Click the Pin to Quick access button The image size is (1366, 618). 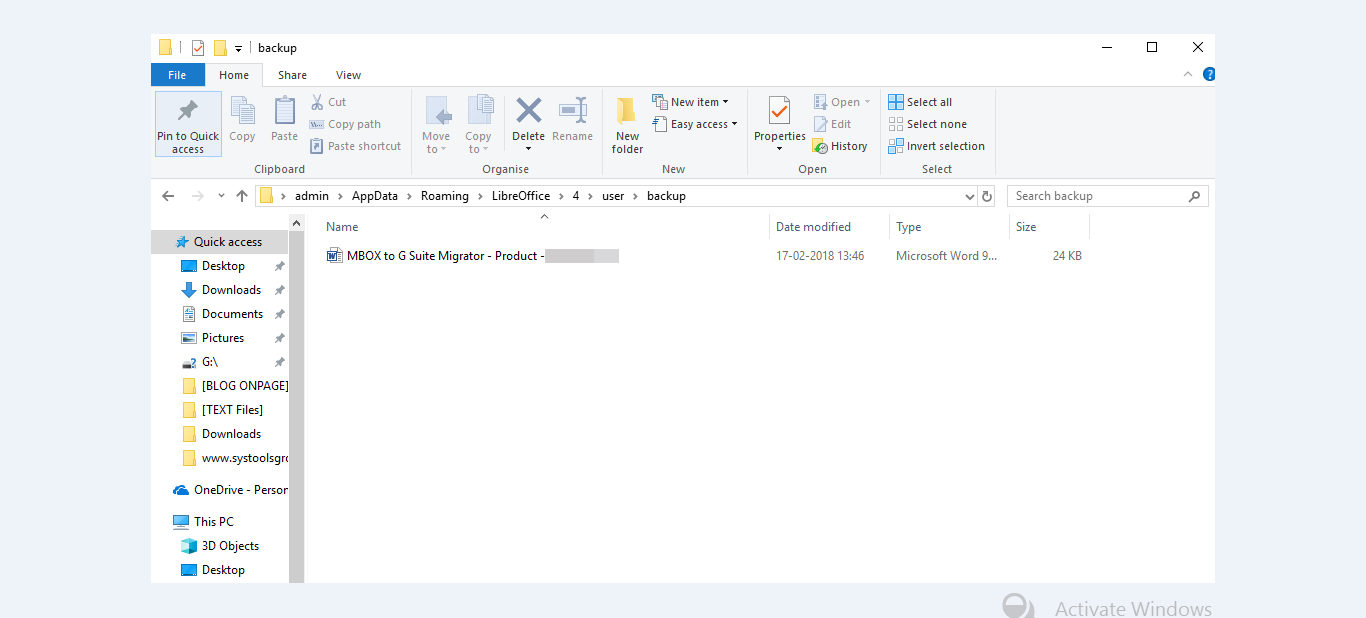tap(188, 124)
